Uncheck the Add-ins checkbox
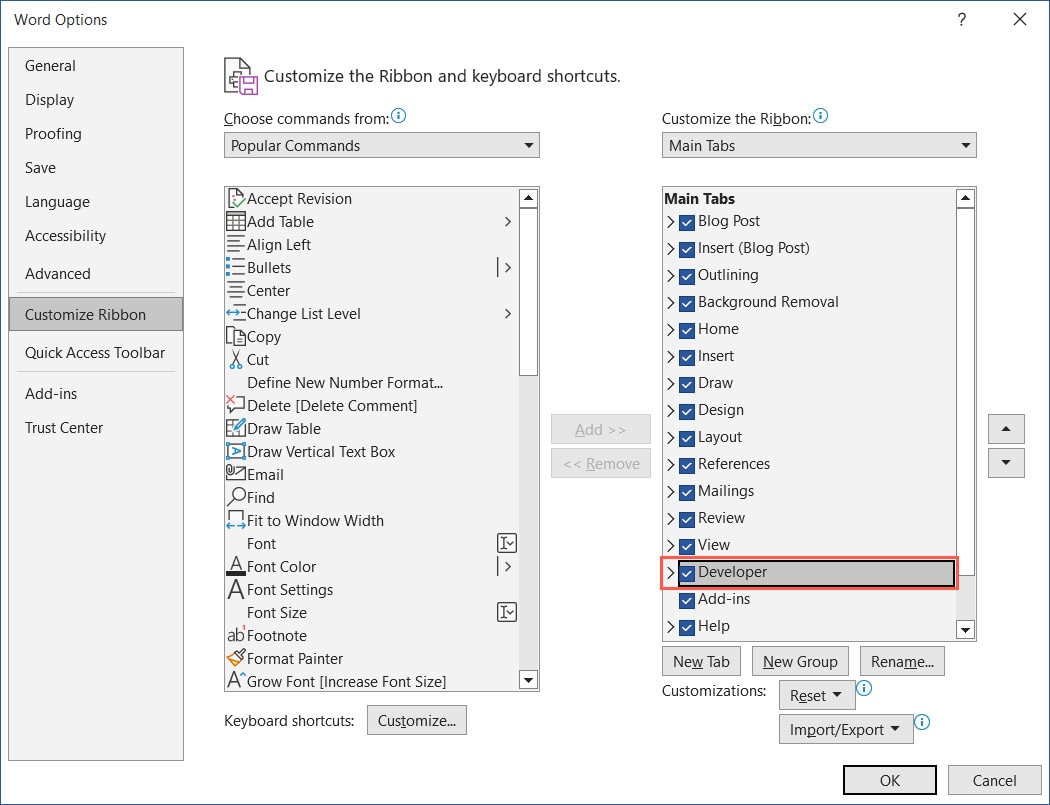Viewport: 1050px width, 805px height. [x=686, y=599]
